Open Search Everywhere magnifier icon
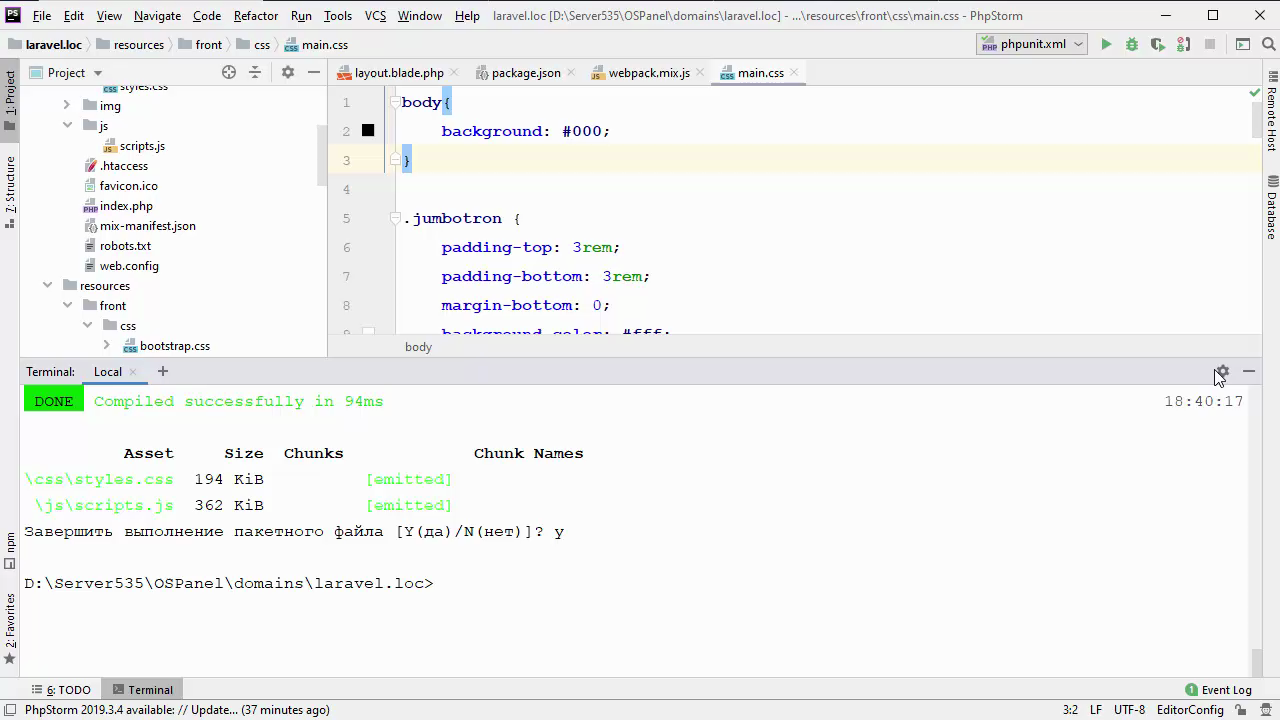1280x720 pixels. [x=1268, y=44]
